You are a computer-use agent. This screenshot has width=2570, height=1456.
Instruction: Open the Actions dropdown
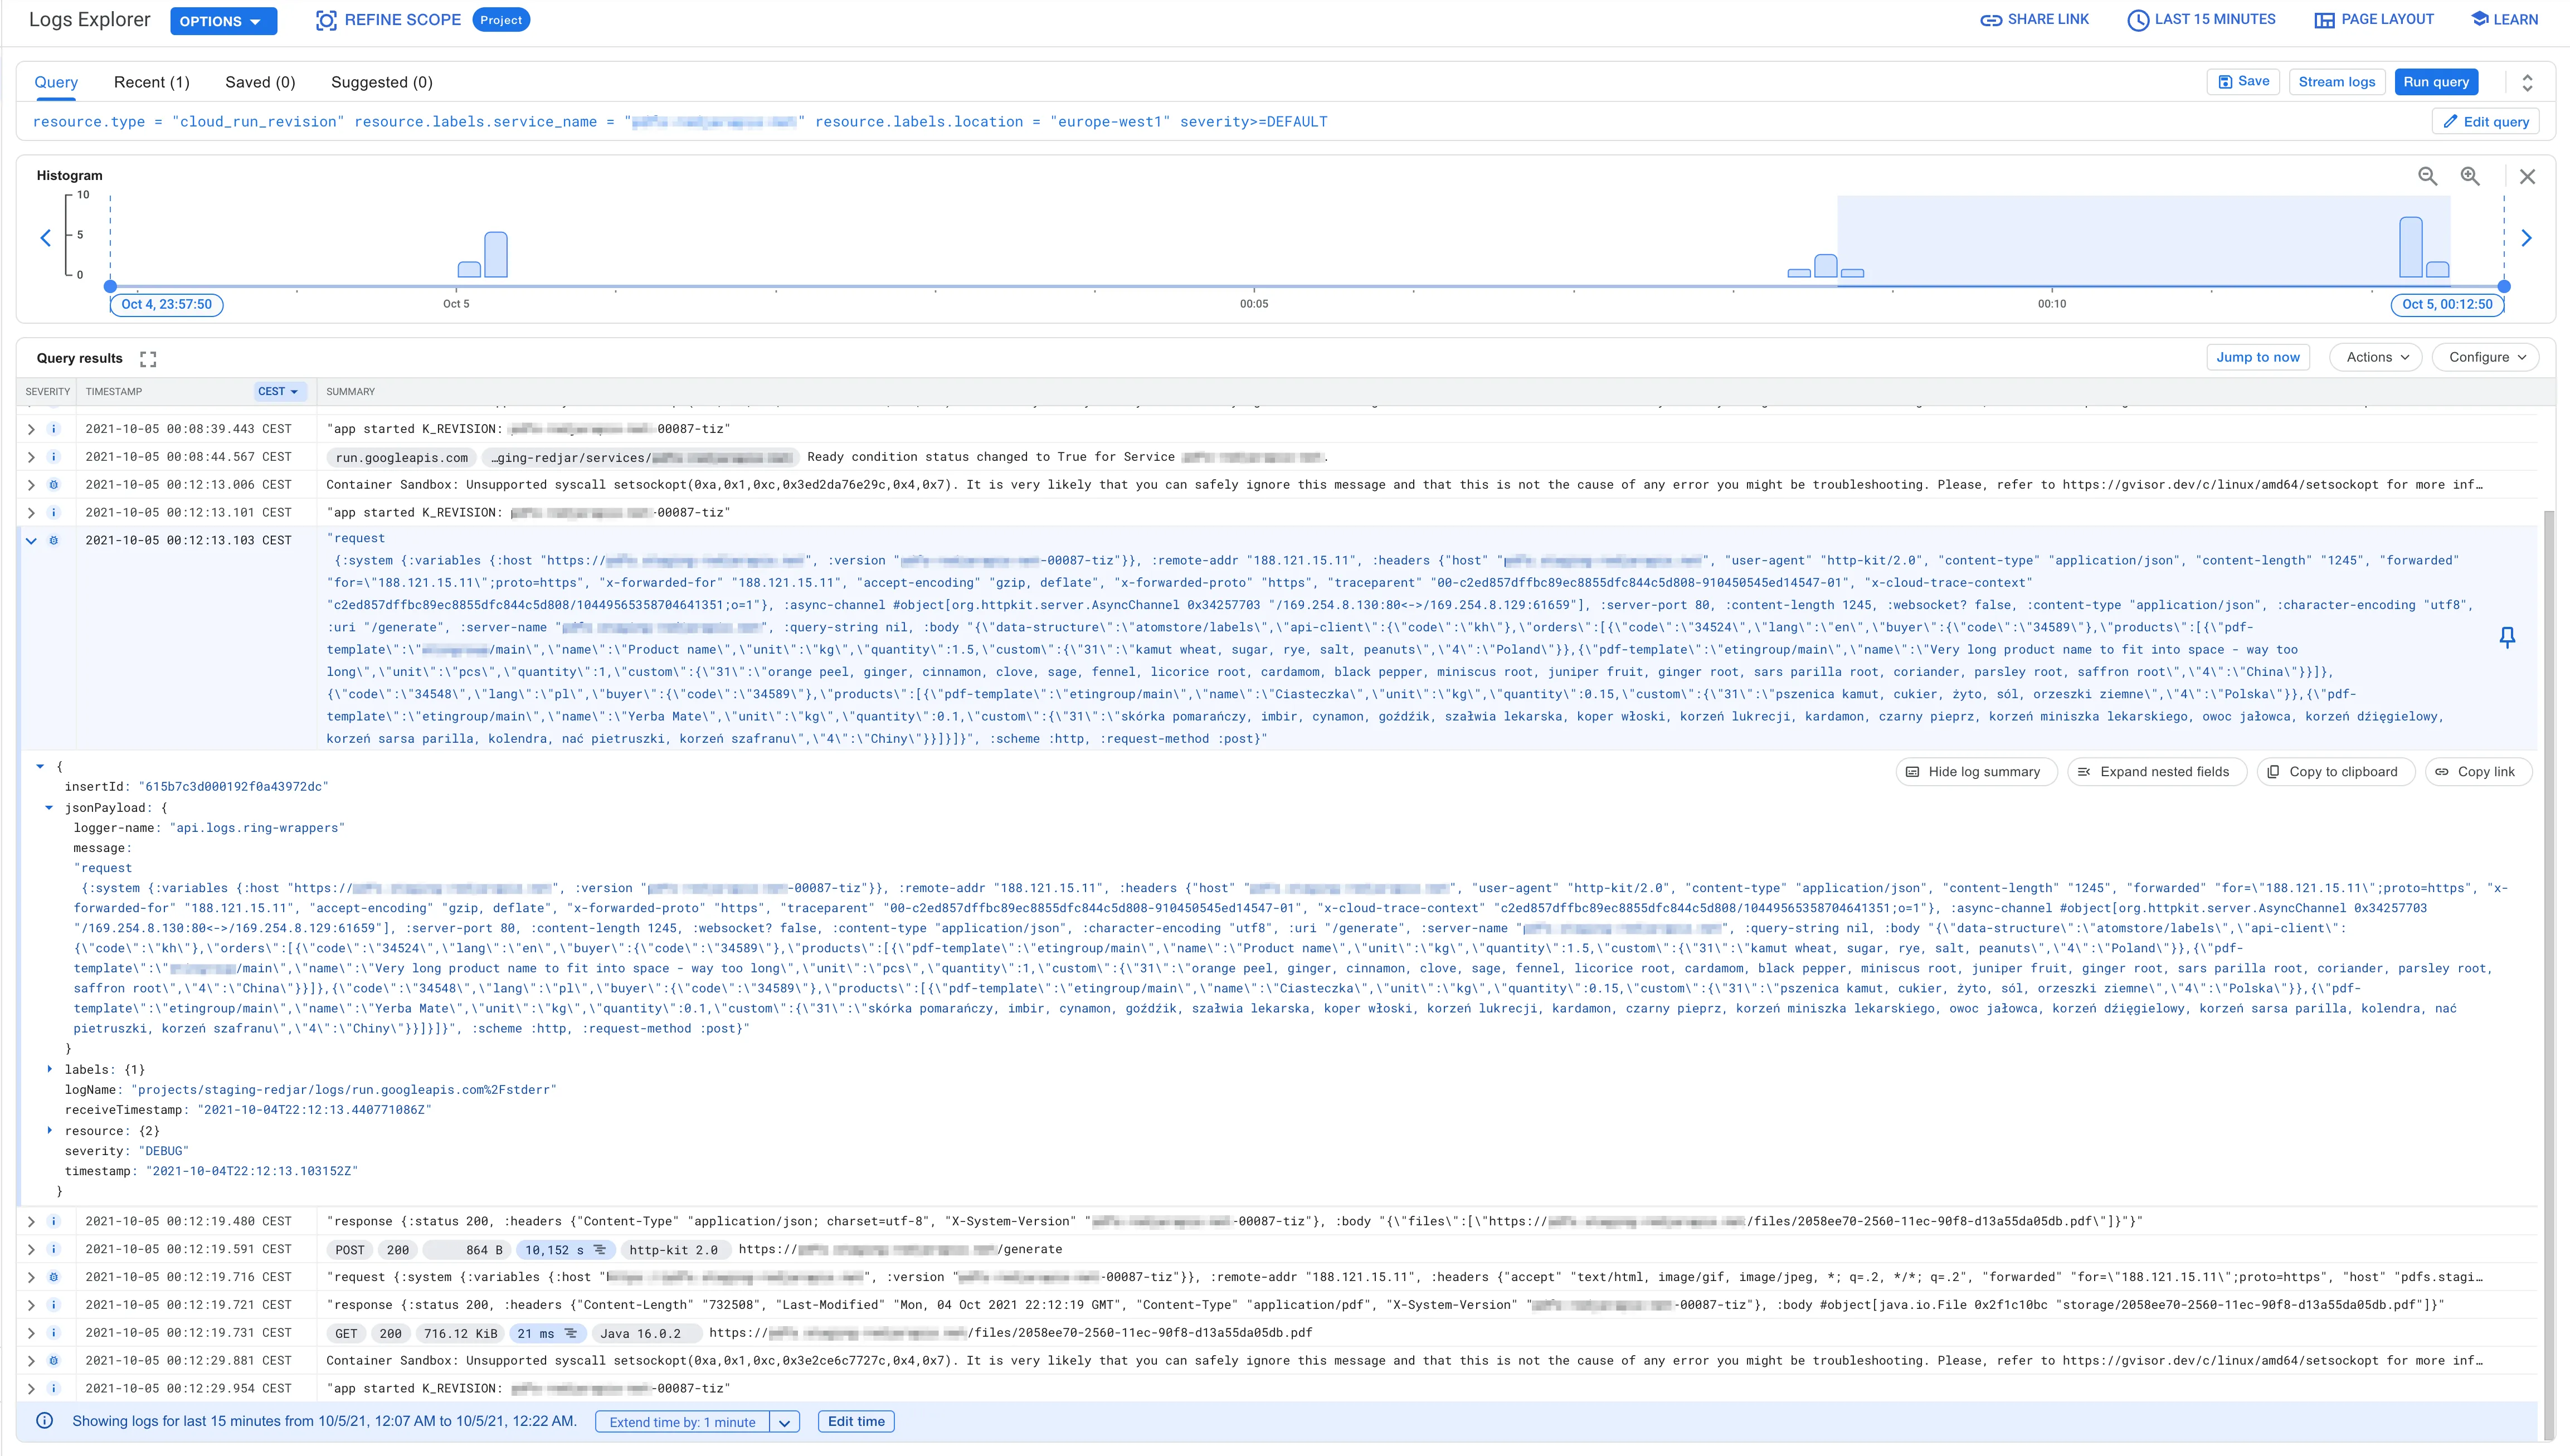point(2376,357)
